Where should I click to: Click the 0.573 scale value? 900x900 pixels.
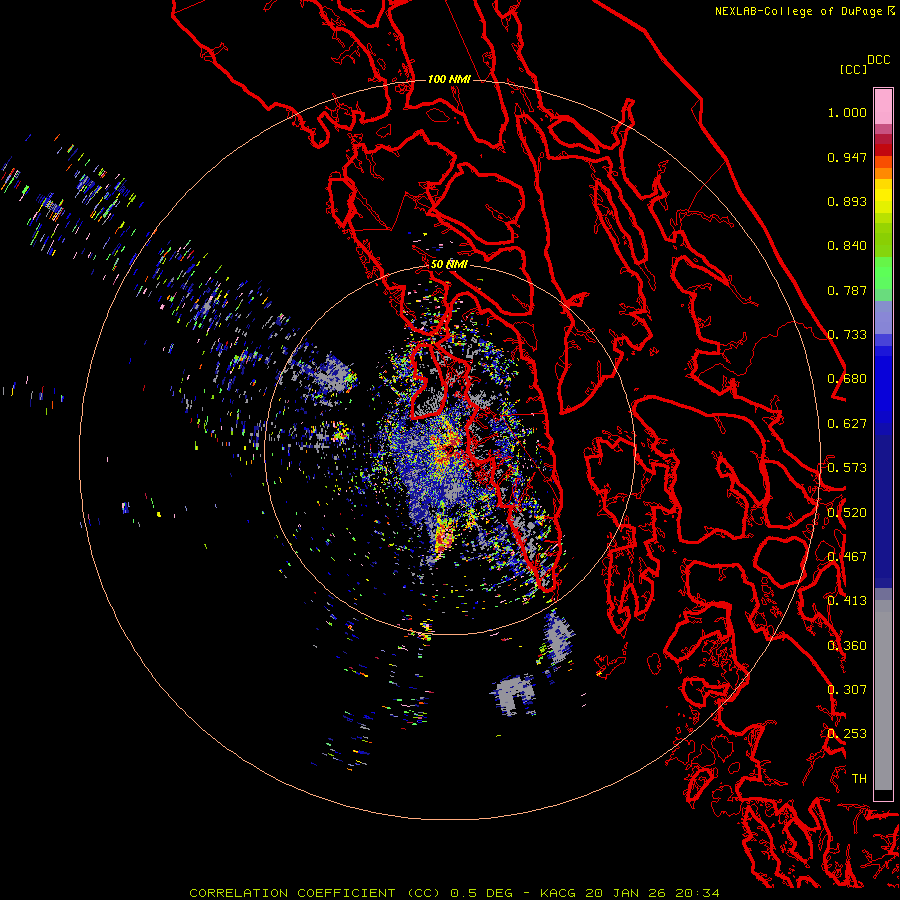[x=847, y=468]
